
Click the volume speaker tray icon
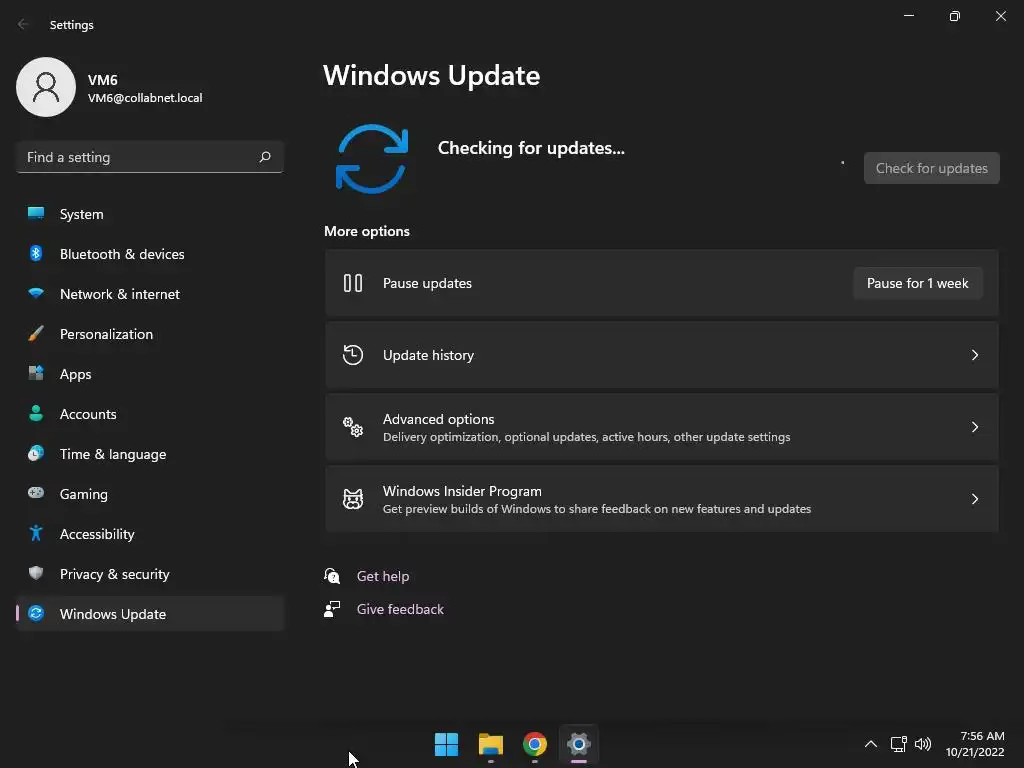pos(923,744)
